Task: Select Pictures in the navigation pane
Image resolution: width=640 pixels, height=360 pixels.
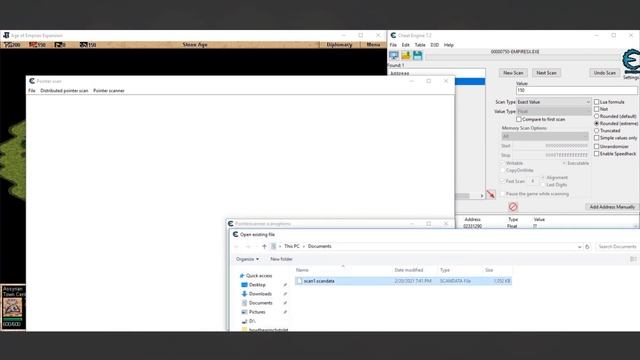Action: click(253, 312)
